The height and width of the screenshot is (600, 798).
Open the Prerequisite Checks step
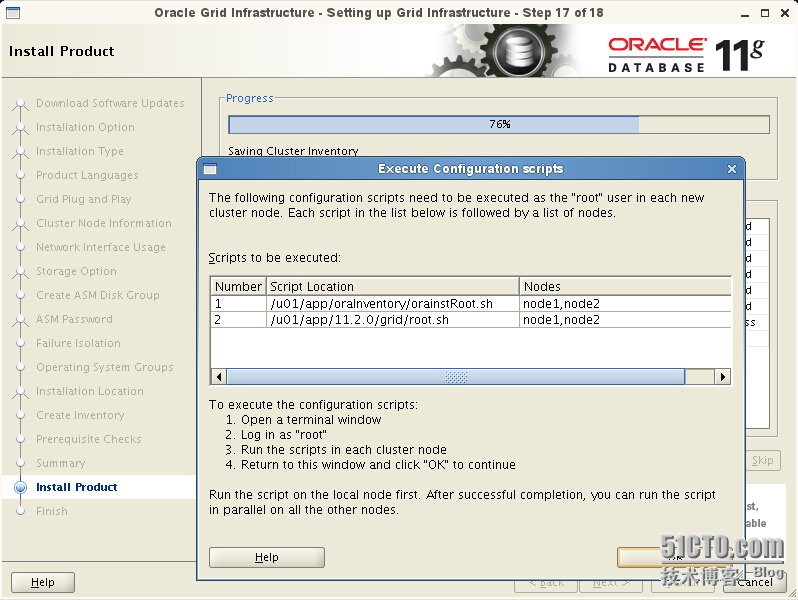click(x=89, y=439)
